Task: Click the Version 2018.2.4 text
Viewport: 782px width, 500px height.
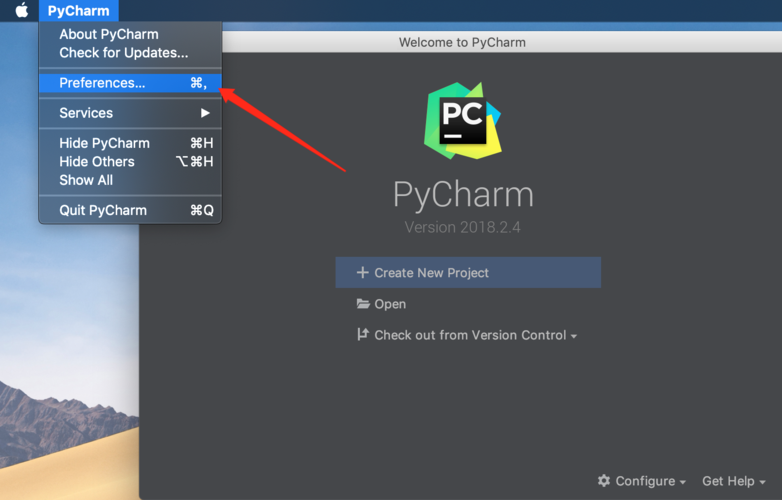Action: point(462,227)
